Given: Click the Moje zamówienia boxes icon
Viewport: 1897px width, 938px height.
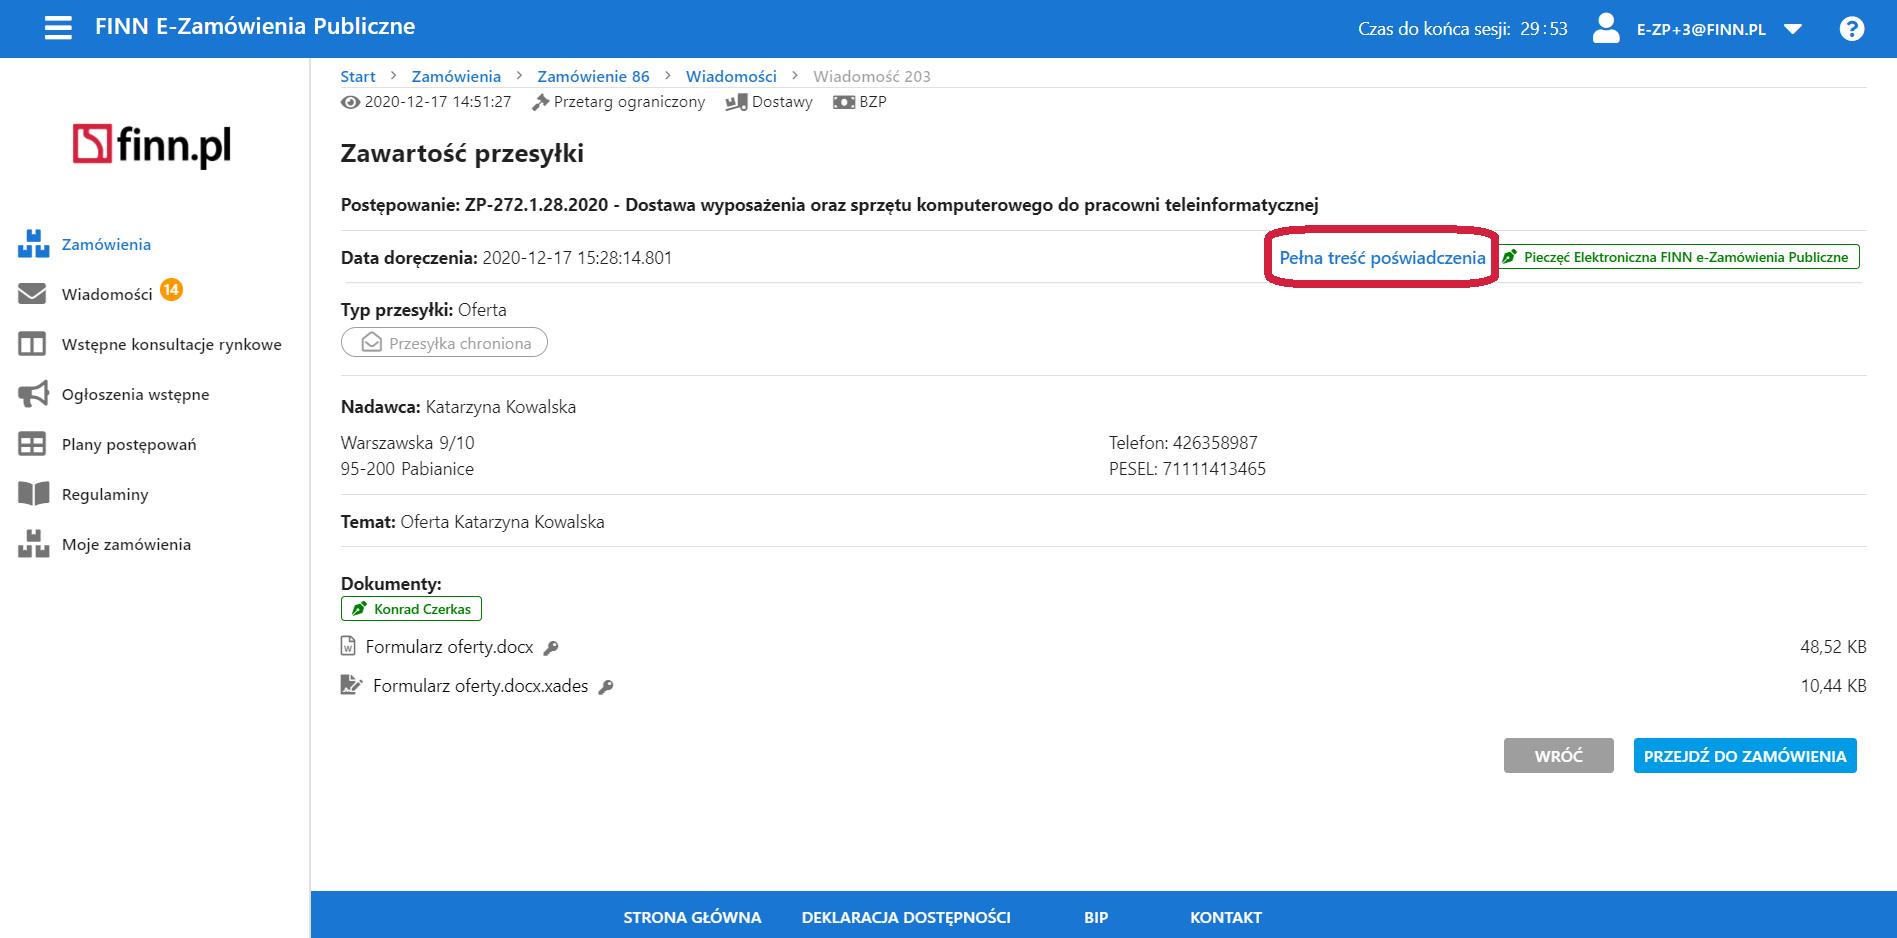Looking at the screenshot, I should point(33,544).
